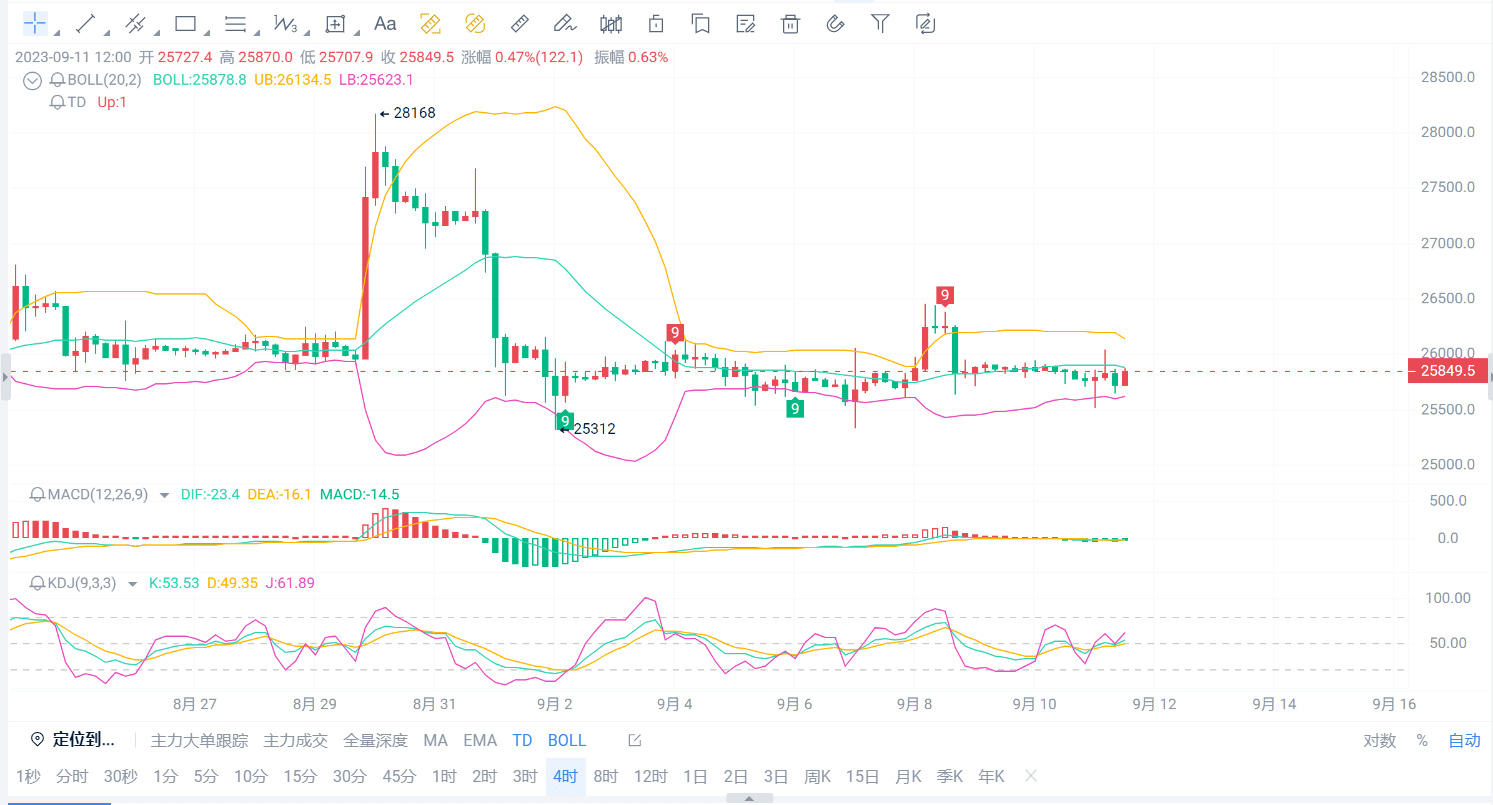Viewport: 1493px width, 805px height.
Task: Select the trend line drawing tool
Action: [83, 23]
